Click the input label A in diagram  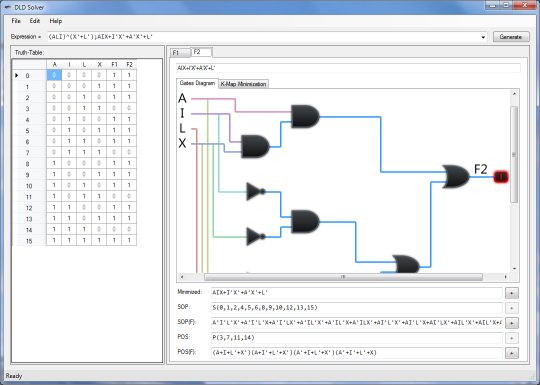coord(182,98)
